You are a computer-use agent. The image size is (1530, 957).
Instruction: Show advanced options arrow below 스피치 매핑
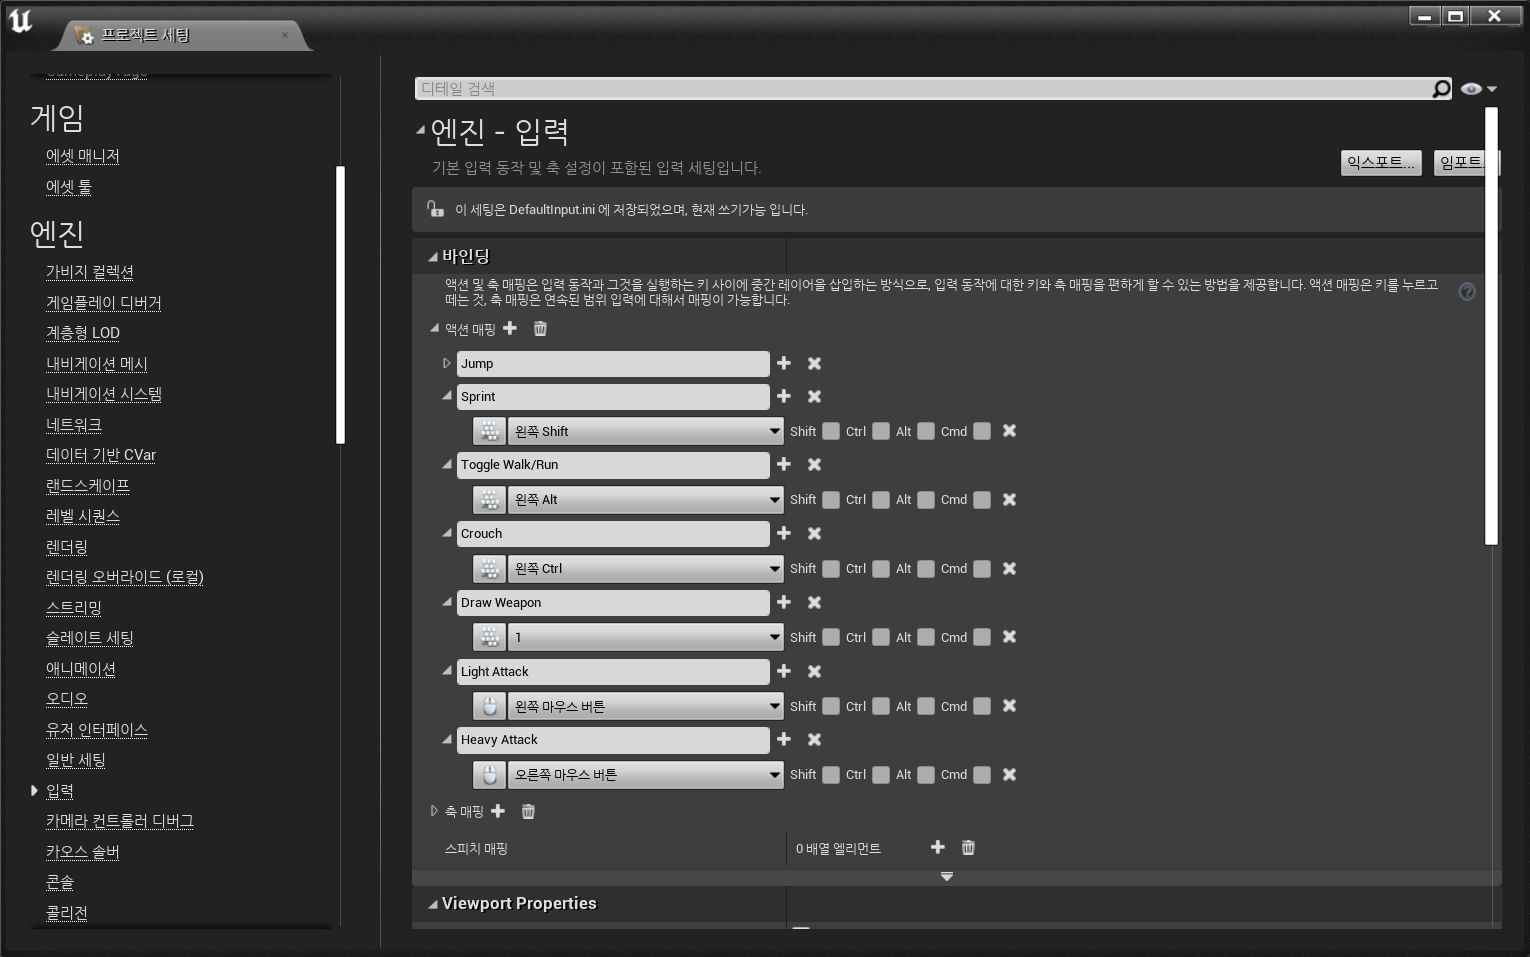click(x=947, y=876)
